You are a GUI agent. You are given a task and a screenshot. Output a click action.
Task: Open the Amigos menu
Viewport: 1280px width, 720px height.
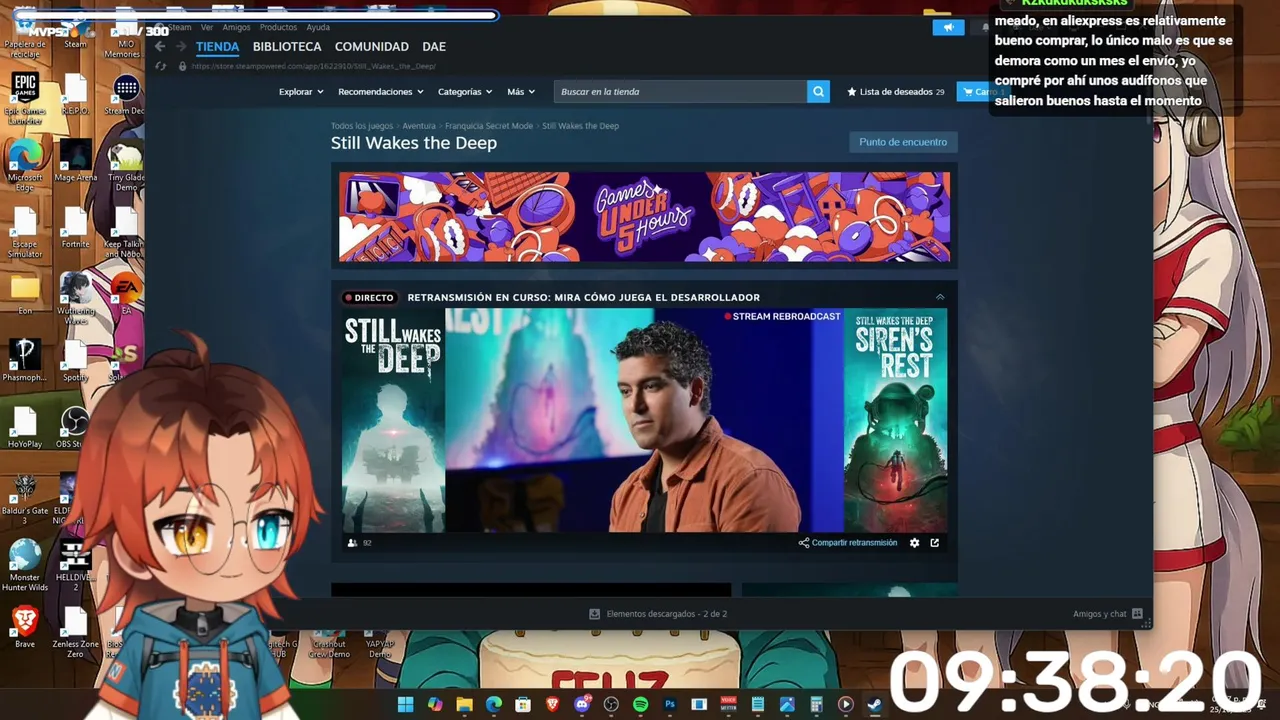237,27
